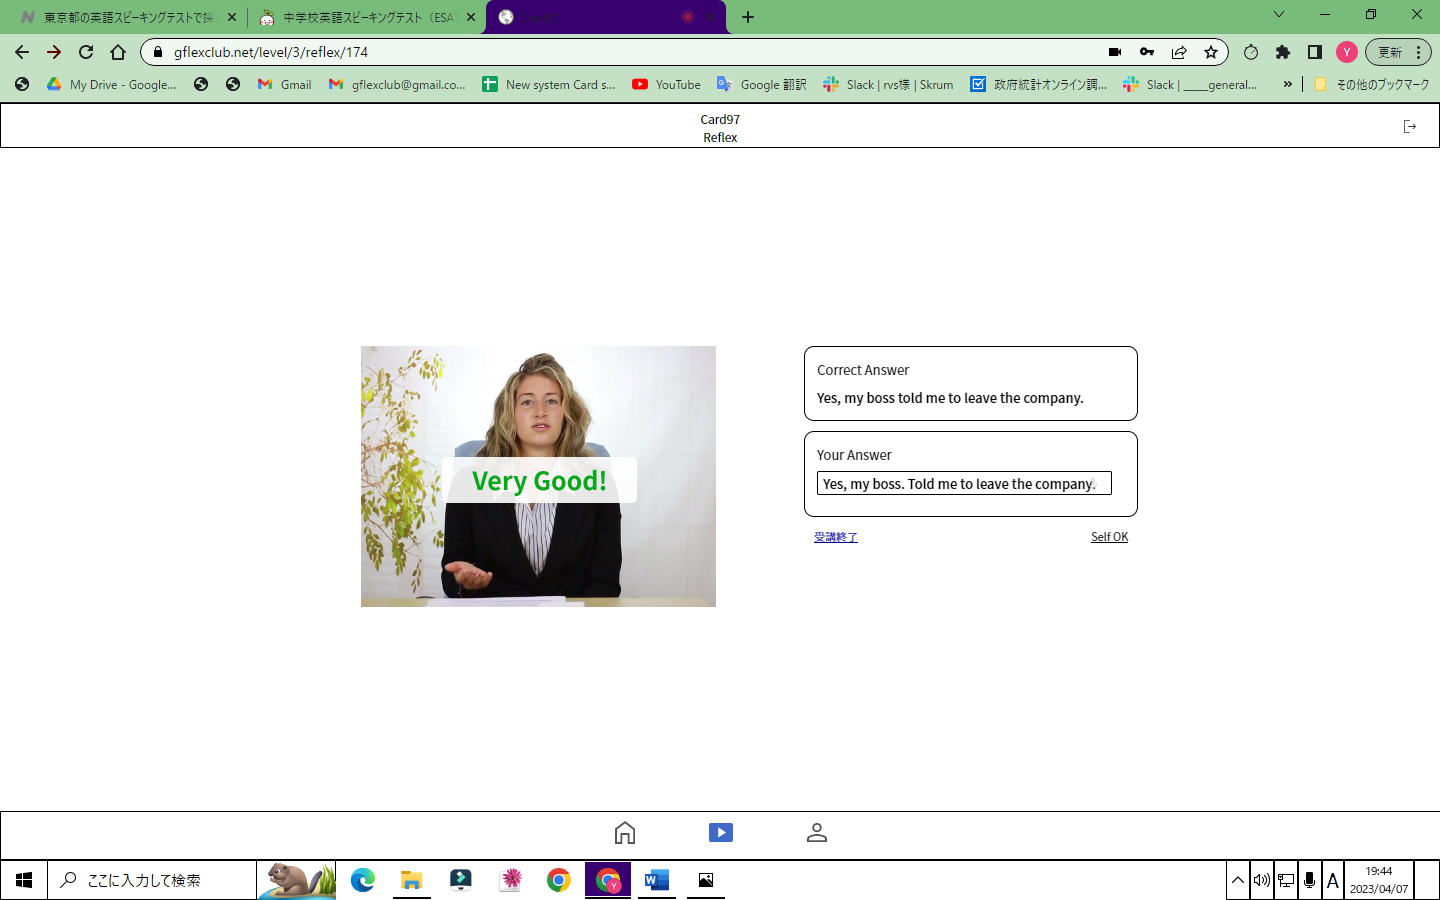This screenshot has width=1440, height=900.
Task: Open a new browser tab
Action: pos(748,17)
